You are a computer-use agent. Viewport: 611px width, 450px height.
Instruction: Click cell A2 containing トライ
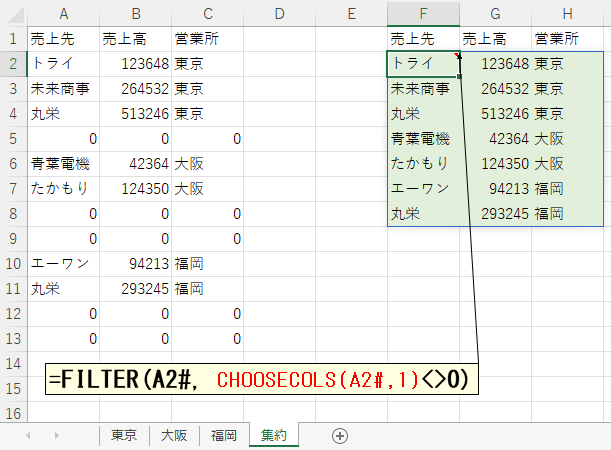click(x=64, y=64)
